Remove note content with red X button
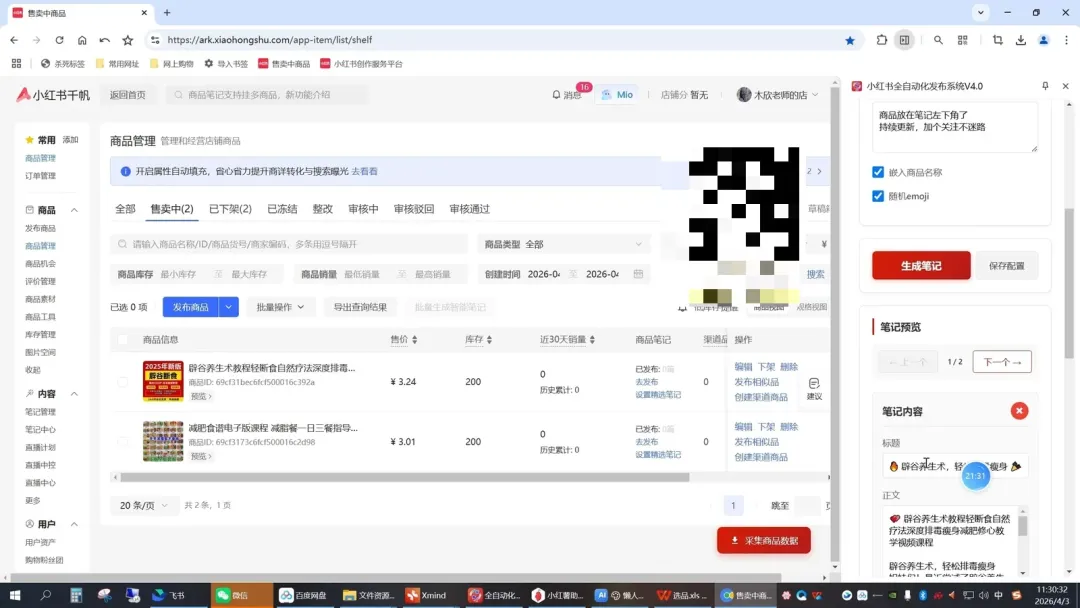Viewport: 1080px width, 608px height. pyautogui.click(x=1019, y=411)
